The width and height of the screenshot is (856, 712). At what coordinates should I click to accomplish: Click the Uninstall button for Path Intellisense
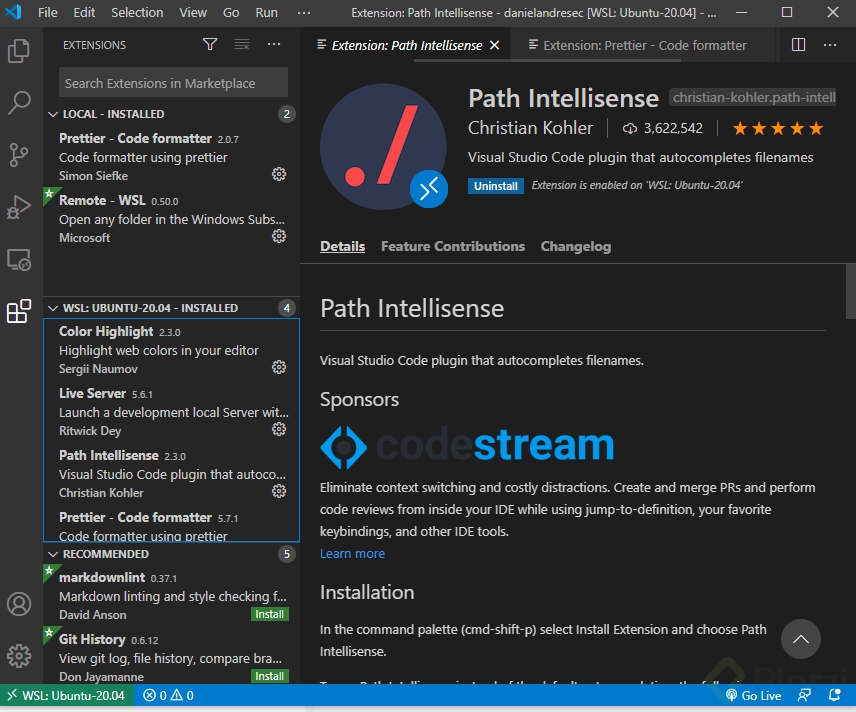pos(496,186)
